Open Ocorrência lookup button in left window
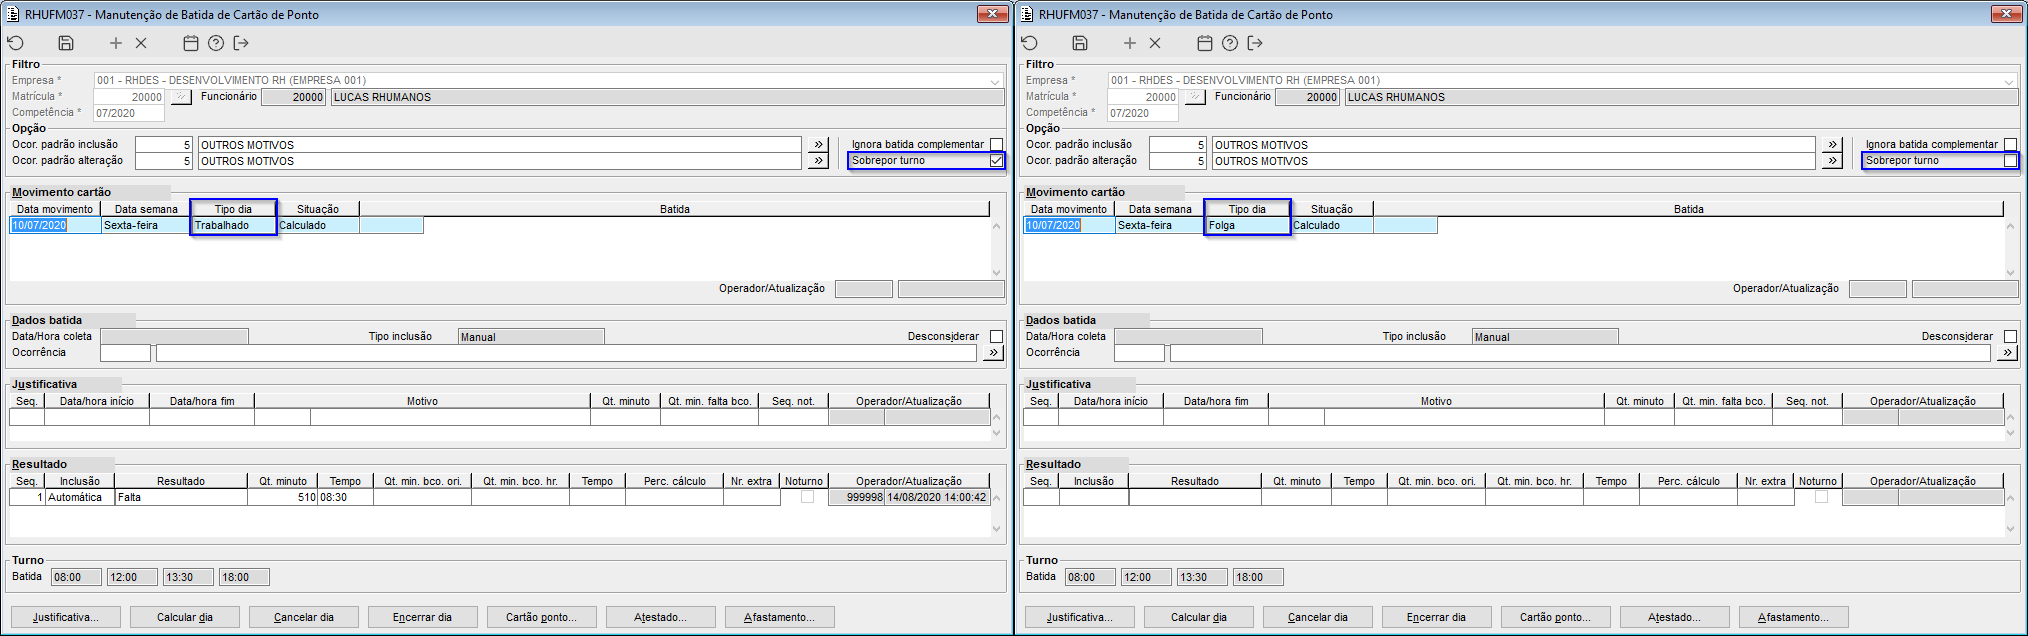 click(x=993, y=353)
